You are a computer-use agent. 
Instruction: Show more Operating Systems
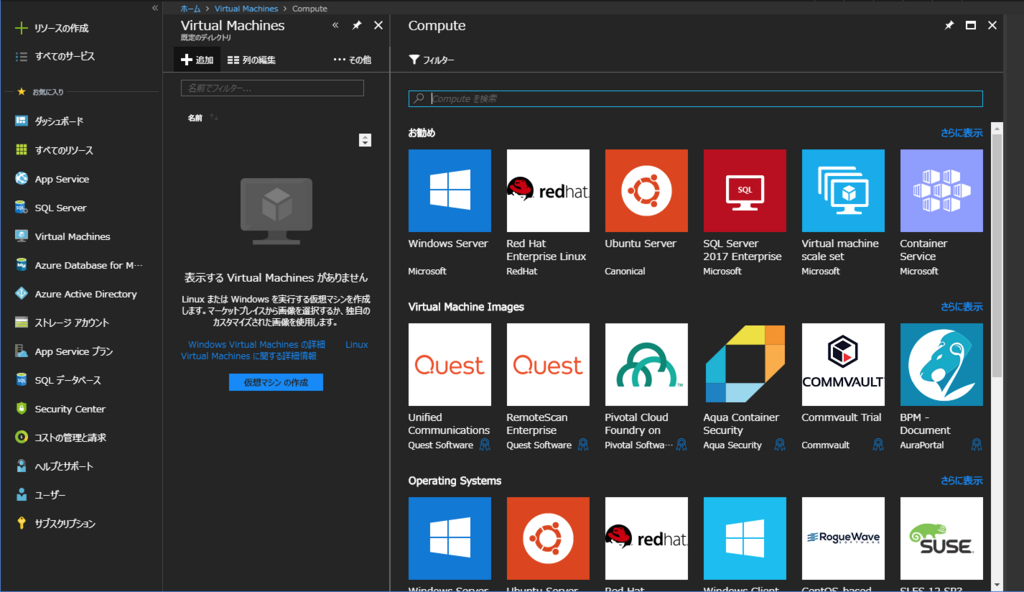tap(961, 480)
